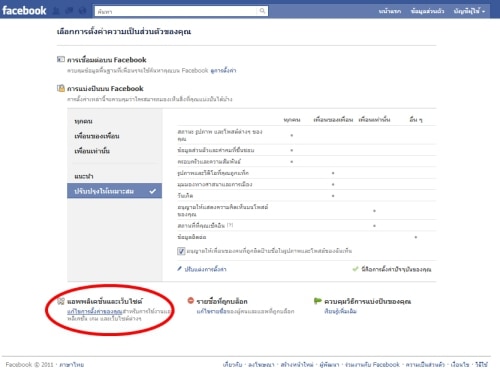Image resolution: width=500 pixels, height=375 pixels.
Task: Select the highlighted ปรับปรุงให้เหมาะสม custom preset
Action: [x=114, y=191]
